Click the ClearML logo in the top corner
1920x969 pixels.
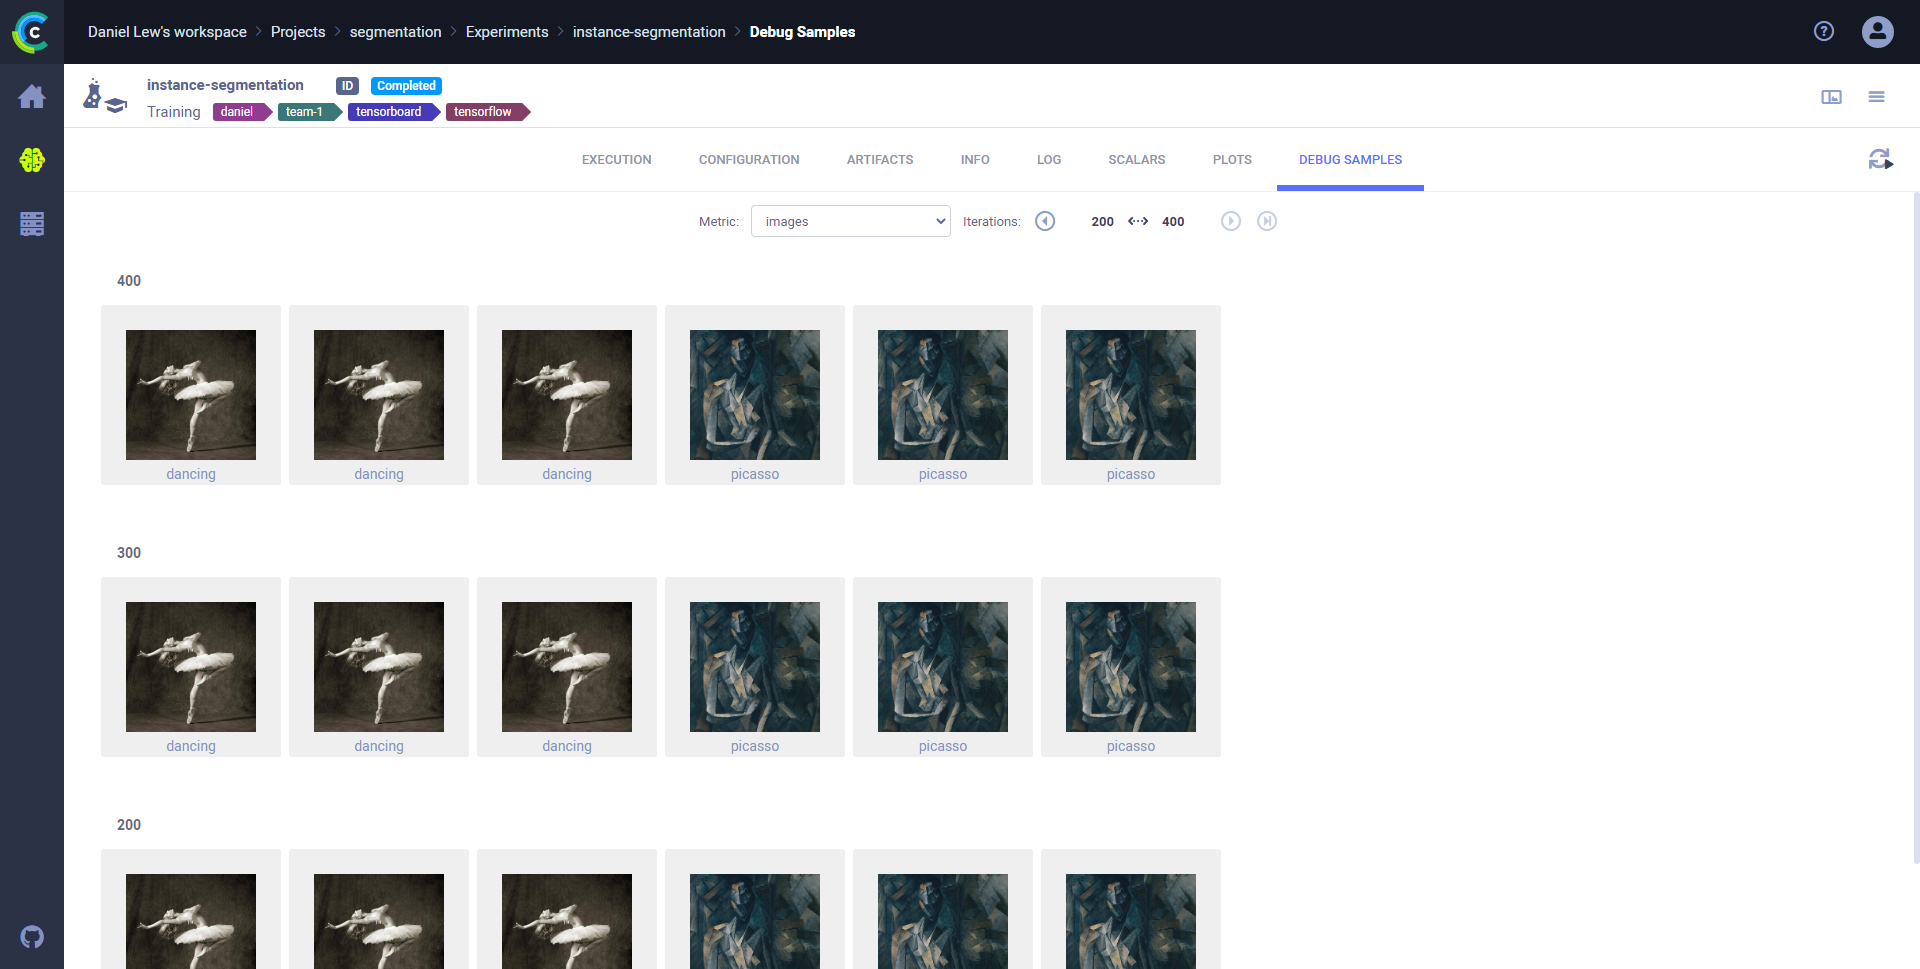pyautogui.click(x=32, y=32)
